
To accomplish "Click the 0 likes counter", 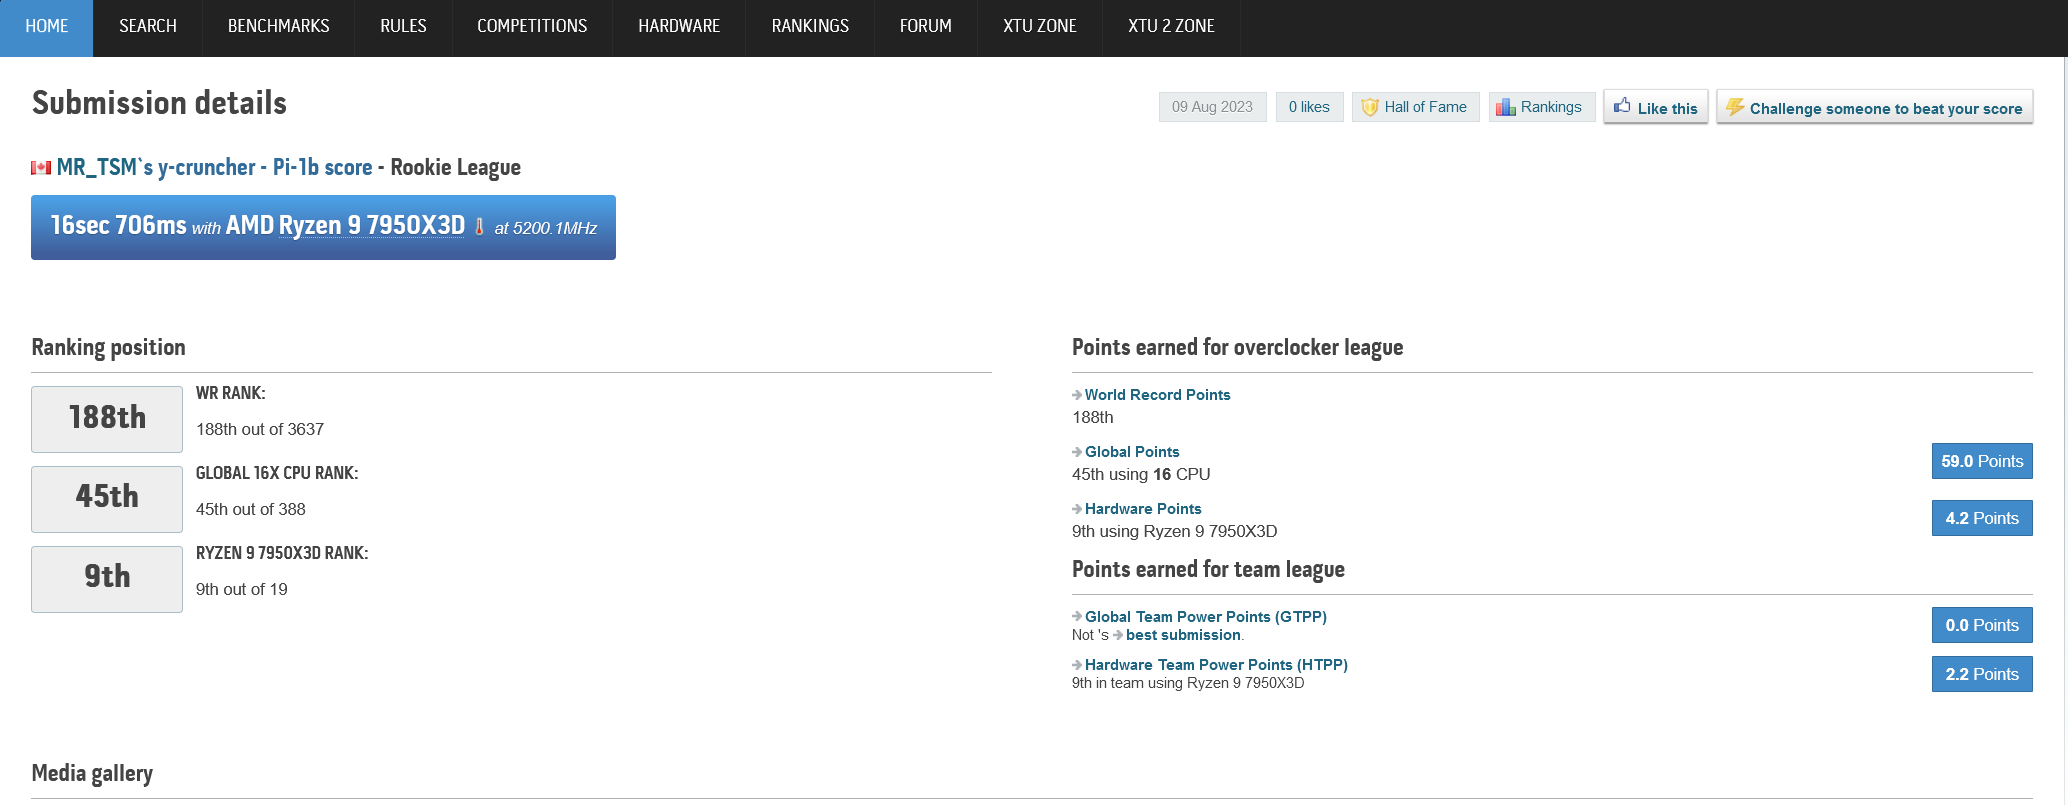I will [x=1309, y=107].
